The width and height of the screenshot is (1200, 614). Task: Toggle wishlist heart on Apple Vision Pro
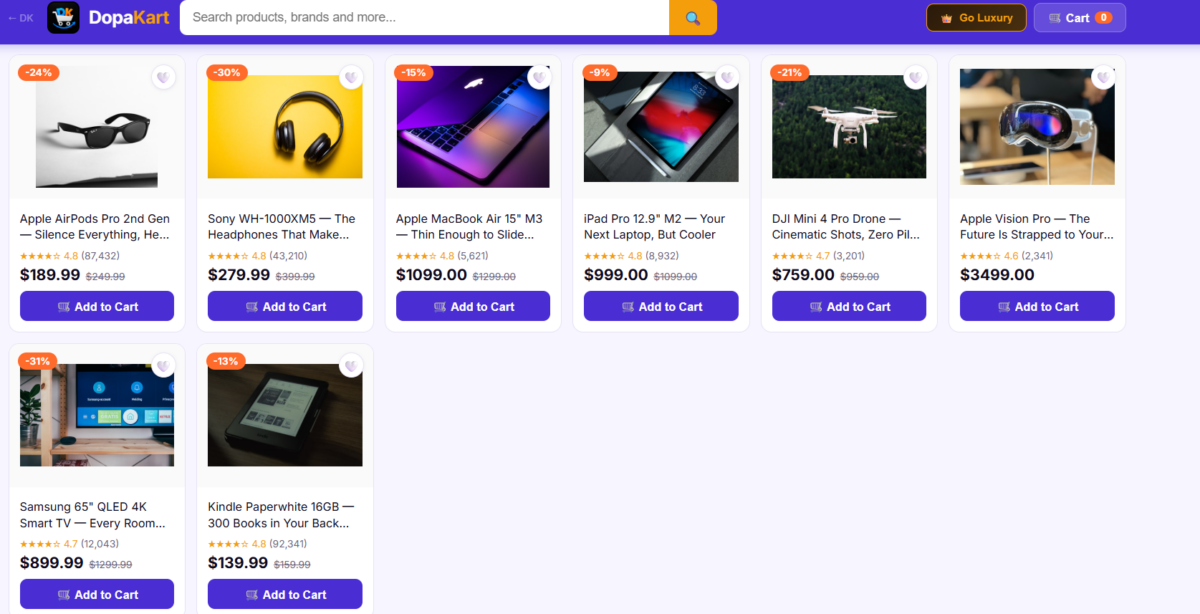click(x=1103, y=77)
